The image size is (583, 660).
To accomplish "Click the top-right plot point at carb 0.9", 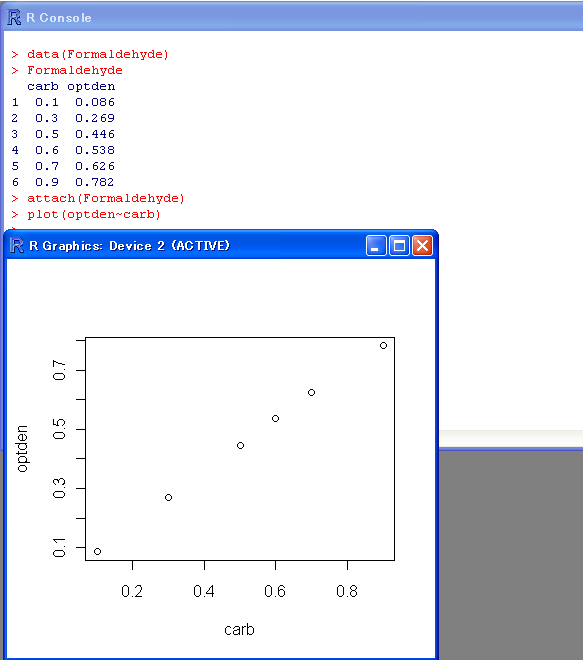I will tap(383, 346).
